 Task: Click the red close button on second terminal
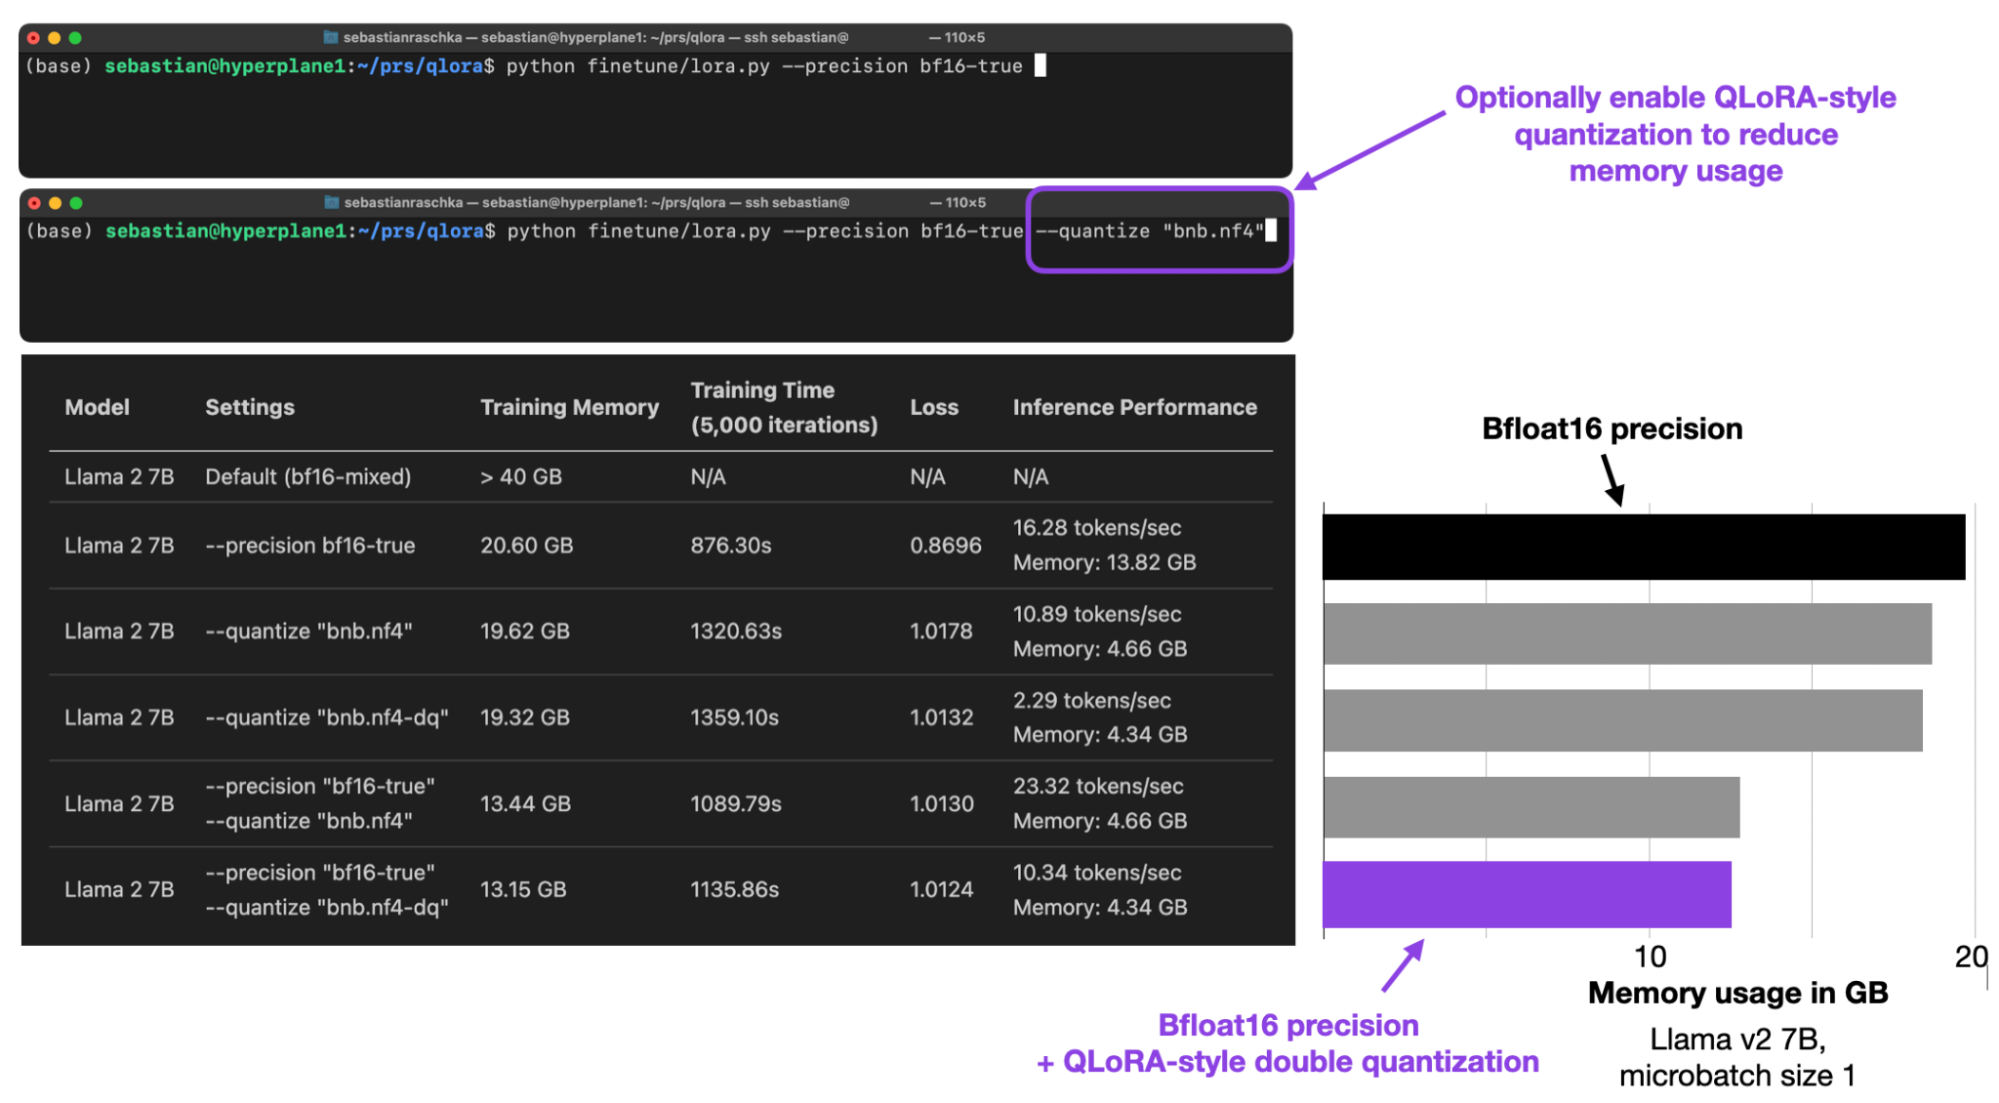click(x=34, y=203)
